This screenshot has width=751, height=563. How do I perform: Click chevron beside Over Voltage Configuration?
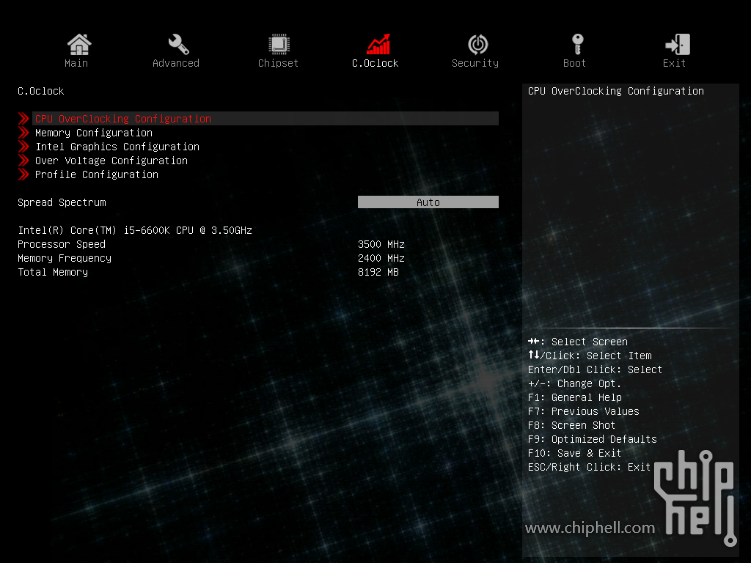click(x=23, y=161)
